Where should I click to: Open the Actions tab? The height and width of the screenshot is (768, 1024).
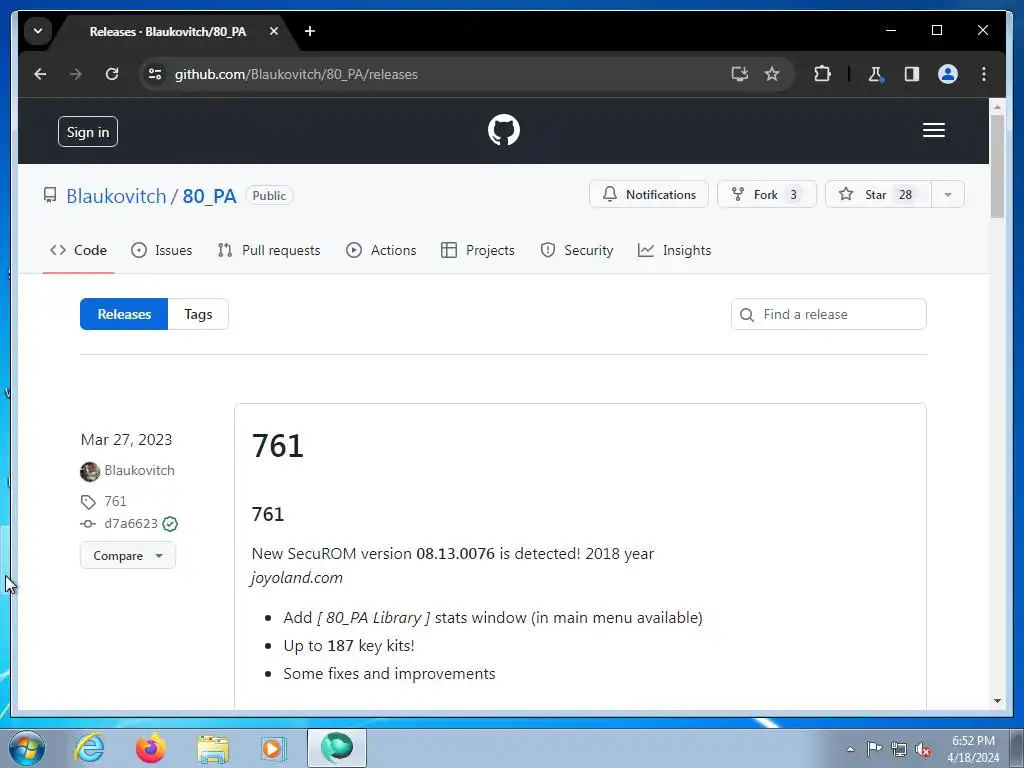[x=381, y=250]
